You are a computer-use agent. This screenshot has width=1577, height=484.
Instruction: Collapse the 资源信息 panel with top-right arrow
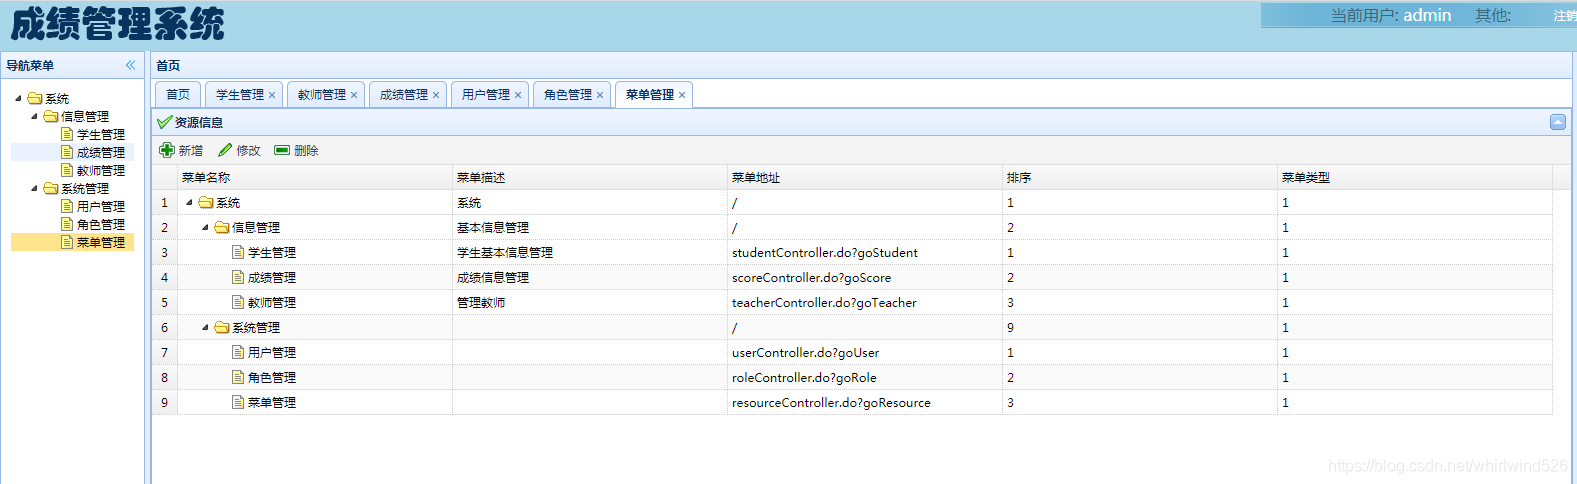coord(1557,122)
